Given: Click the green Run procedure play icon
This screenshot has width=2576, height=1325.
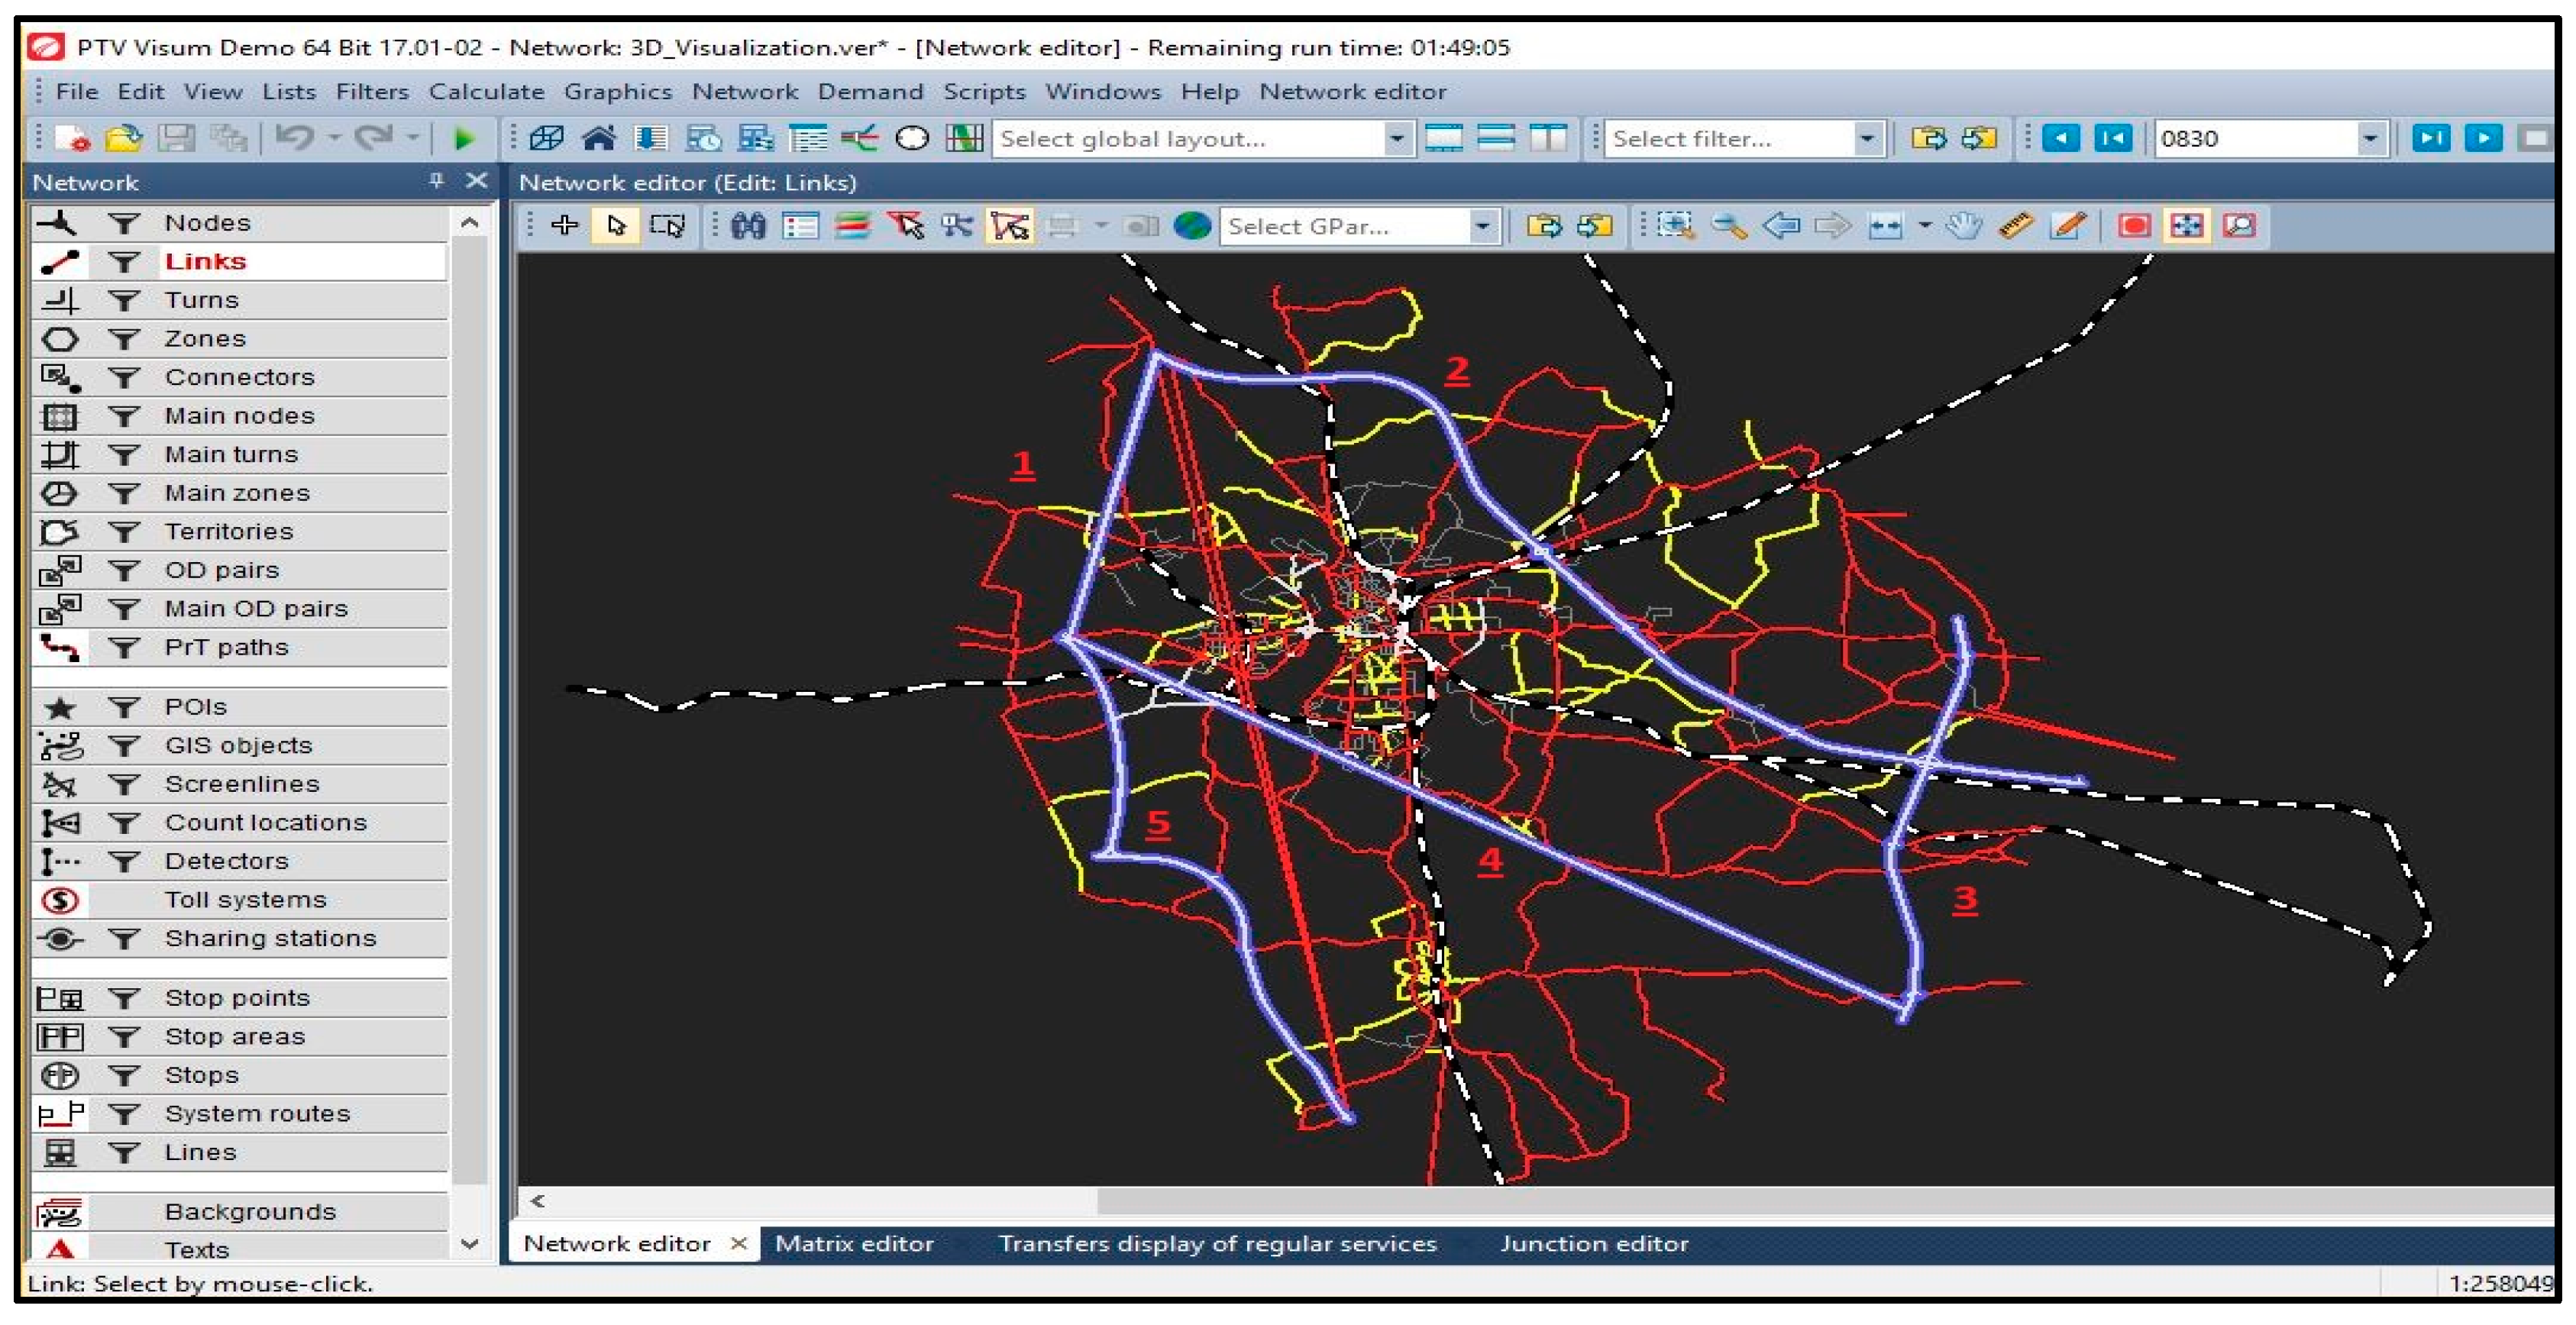Looking at the screenshot, I should point(463,138).
